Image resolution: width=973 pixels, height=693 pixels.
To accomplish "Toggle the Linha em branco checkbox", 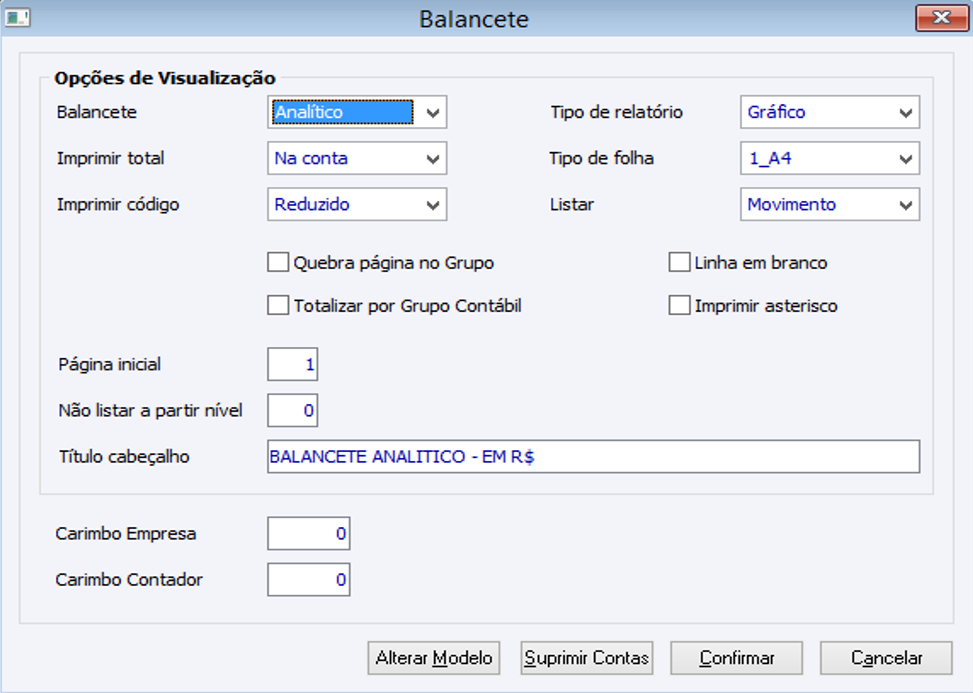I will tap(679, 264).
